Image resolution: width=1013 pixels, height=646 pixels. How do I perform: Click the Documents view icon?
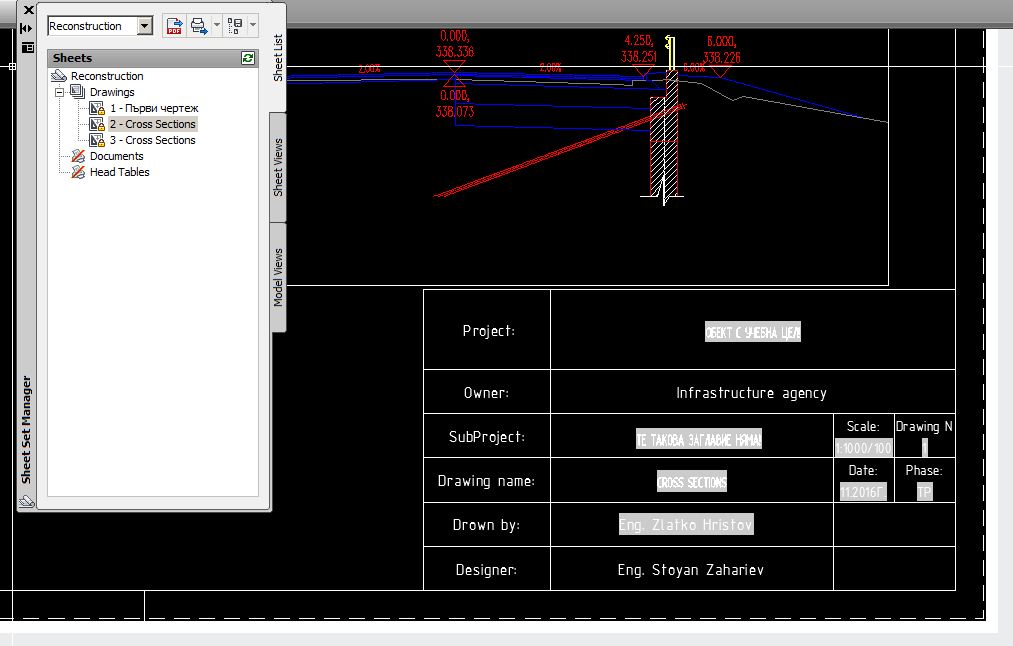(x=78, y=156)
